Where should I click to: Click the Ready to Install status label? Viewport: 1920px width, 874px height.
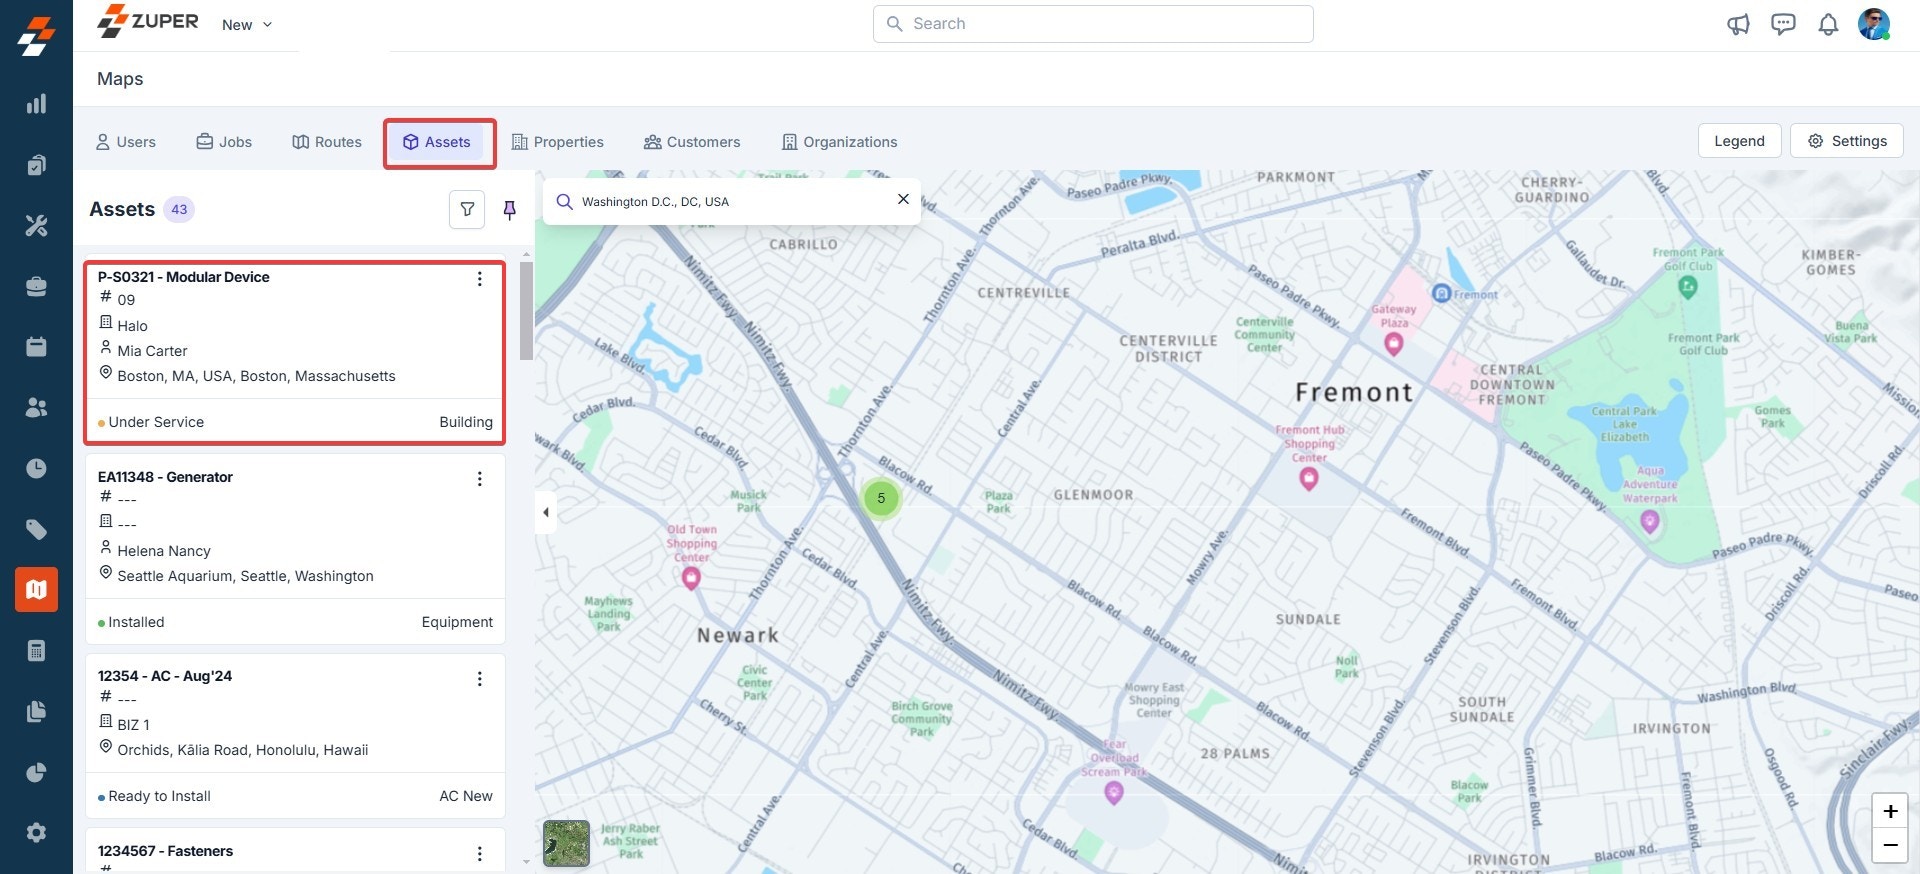coord(159,796)
